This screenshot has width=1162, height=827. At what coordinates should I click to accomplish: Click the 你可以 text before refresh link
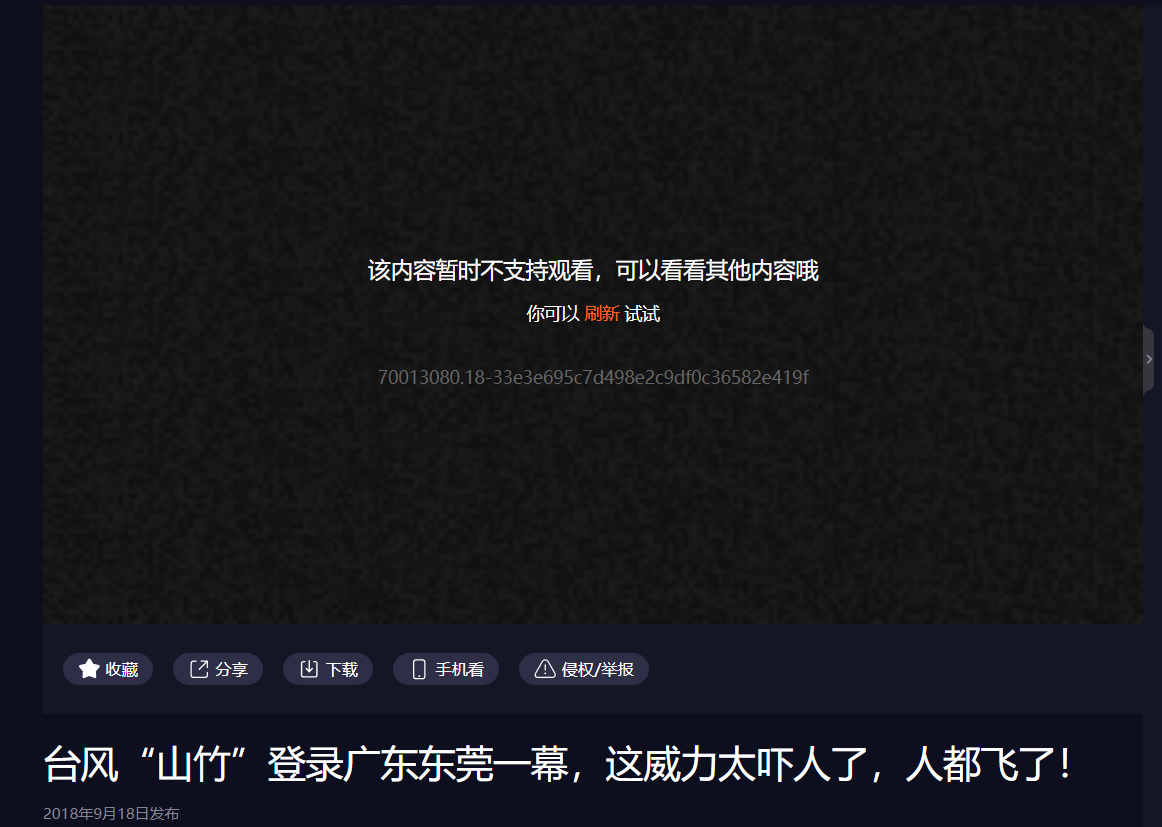click(553, 314)
